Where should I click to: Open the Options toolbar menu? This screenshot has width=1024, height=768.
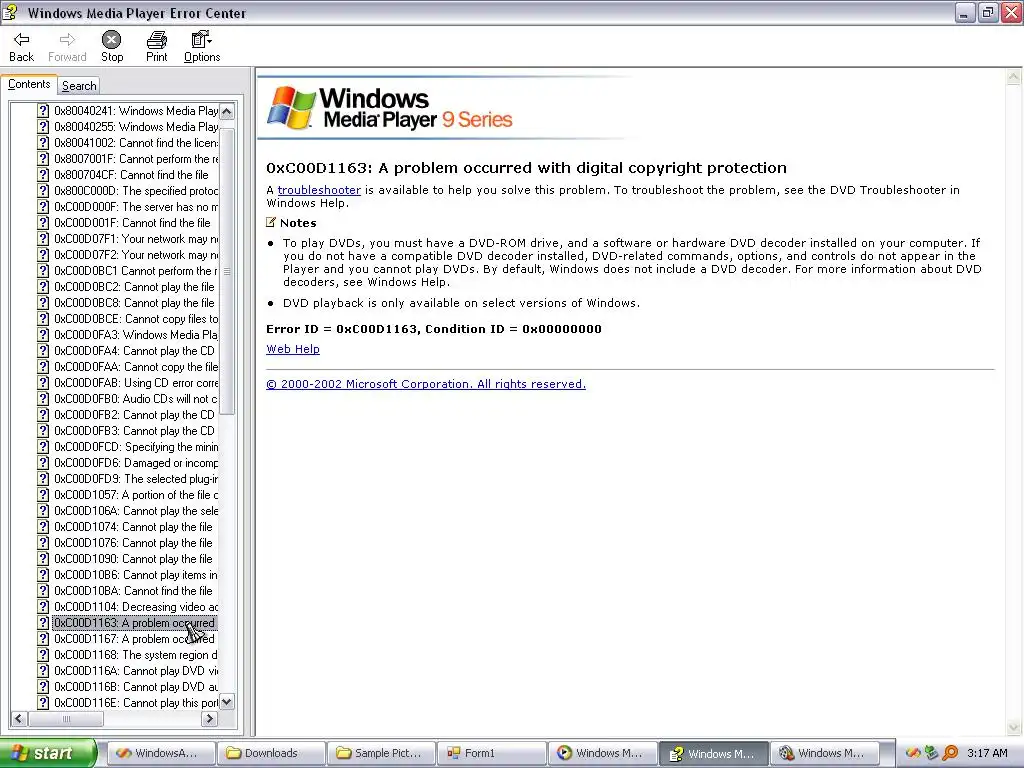(202, 47)
